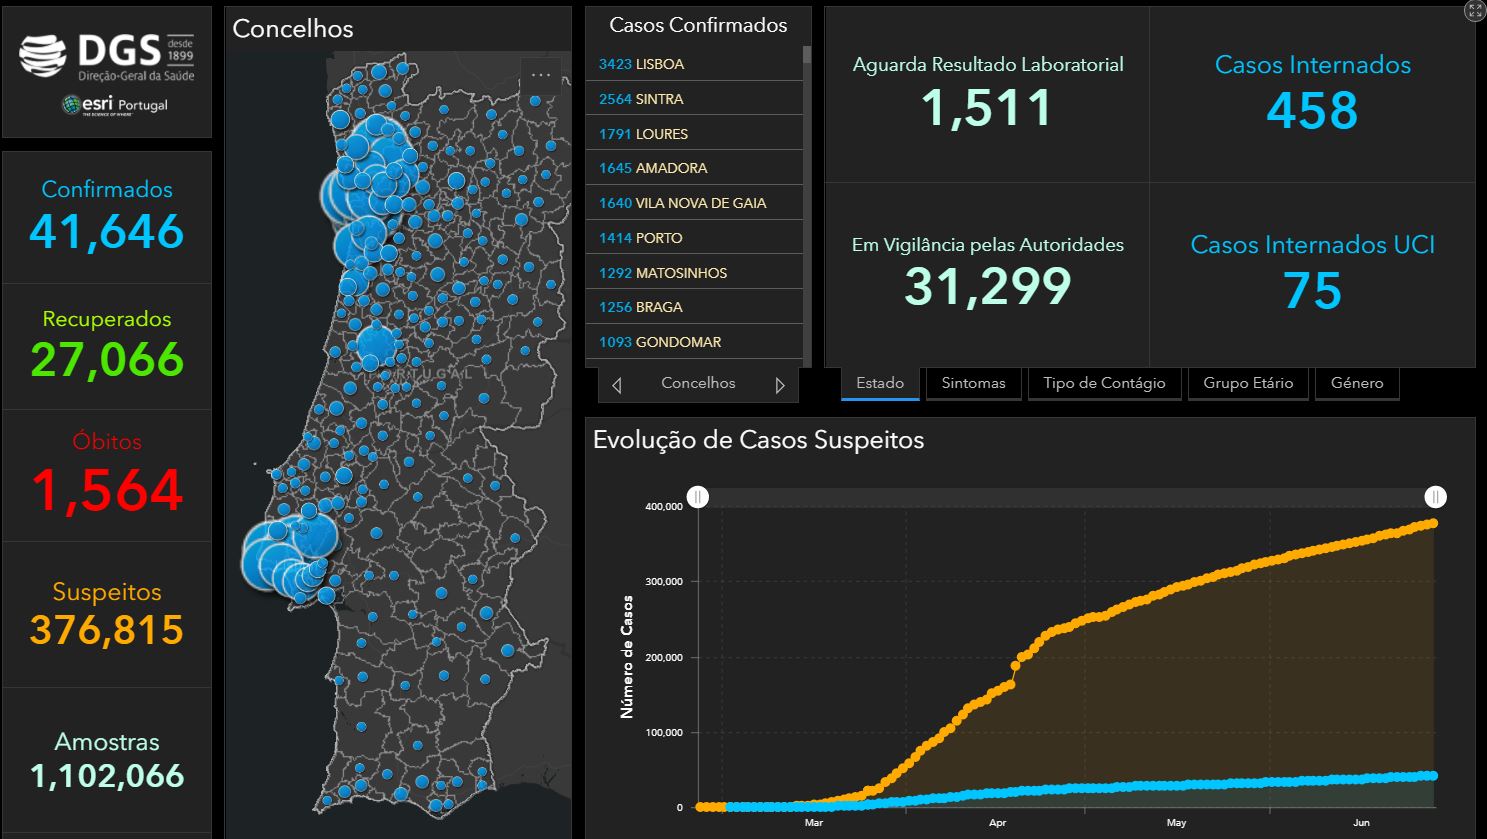
Task: Select the BRAGA list entry
Action: pos(694,307)
